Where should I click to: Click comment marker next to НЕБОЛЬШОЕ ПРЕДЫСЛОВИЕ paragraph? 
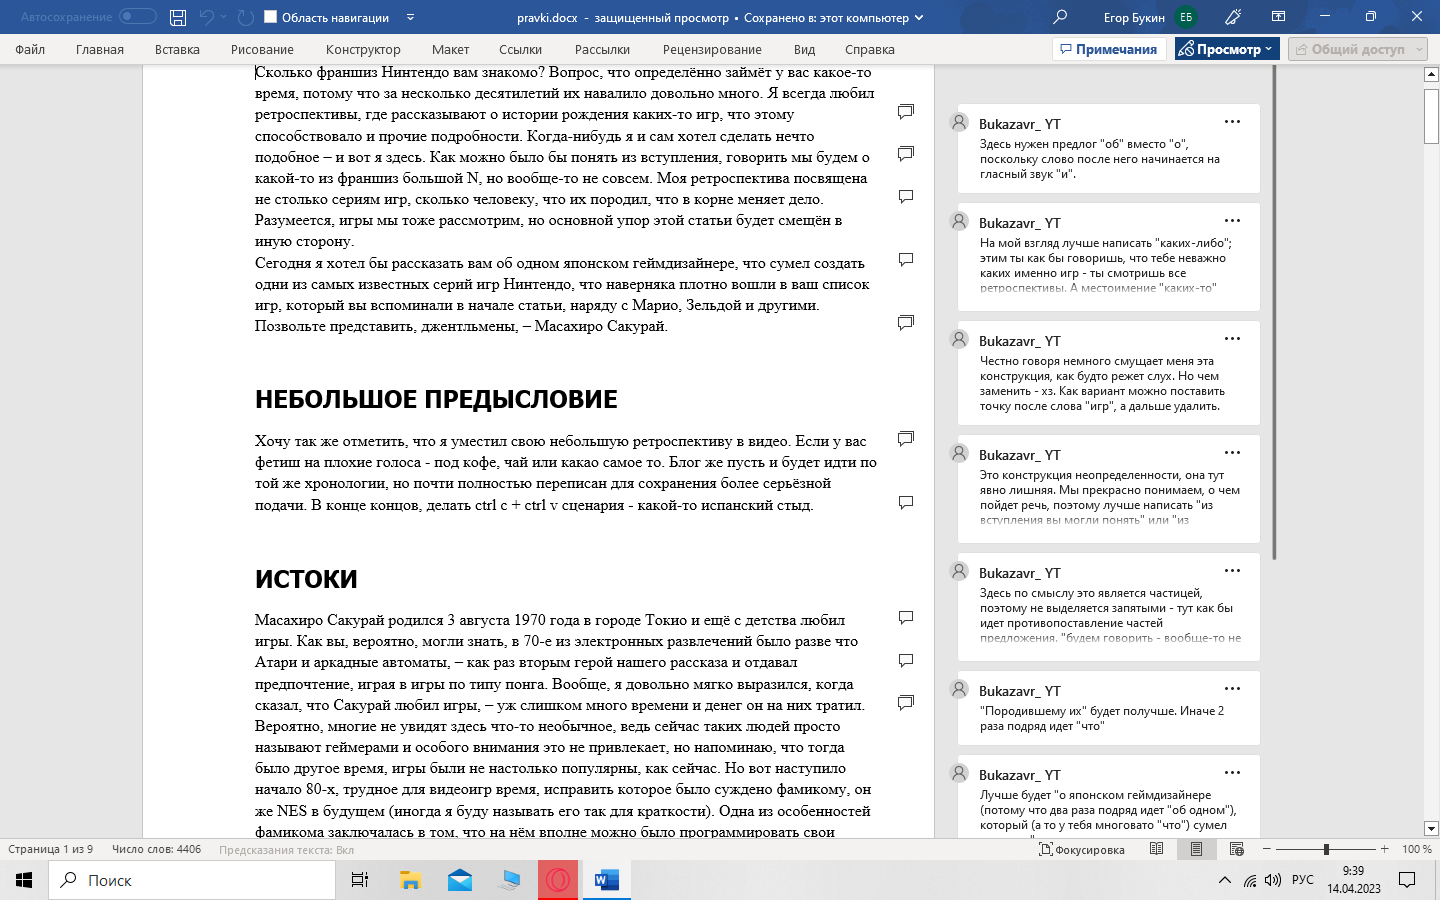pos(906,438)
